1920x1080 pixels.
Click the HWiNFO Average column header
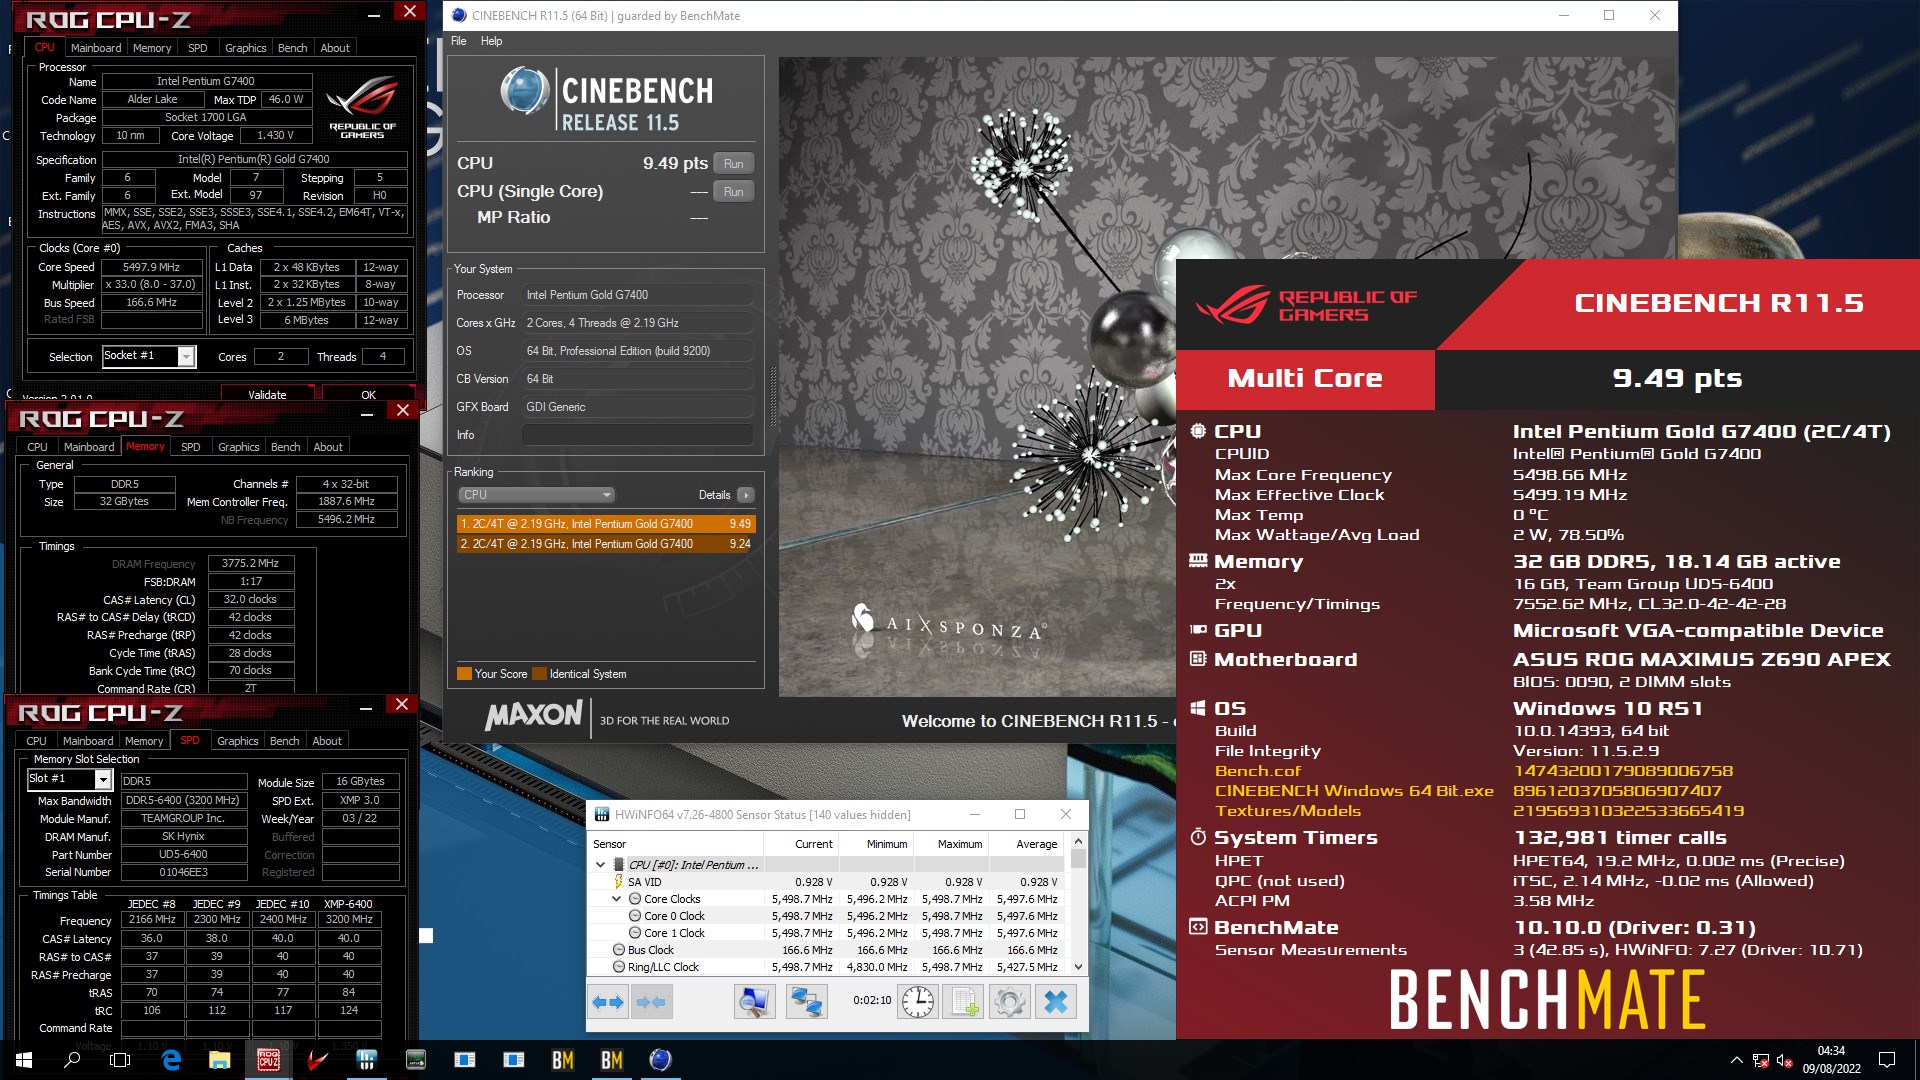point(1024,844)
